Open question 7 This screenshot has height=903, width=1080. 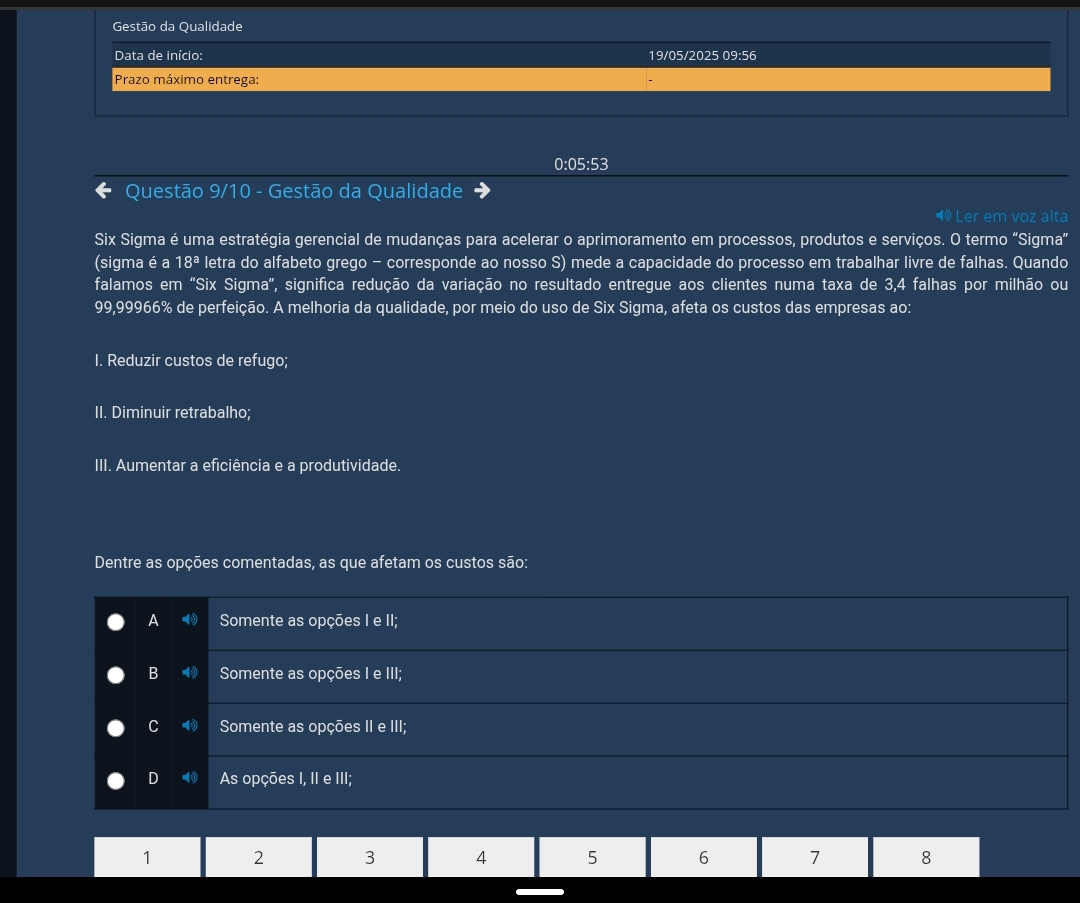814,857
